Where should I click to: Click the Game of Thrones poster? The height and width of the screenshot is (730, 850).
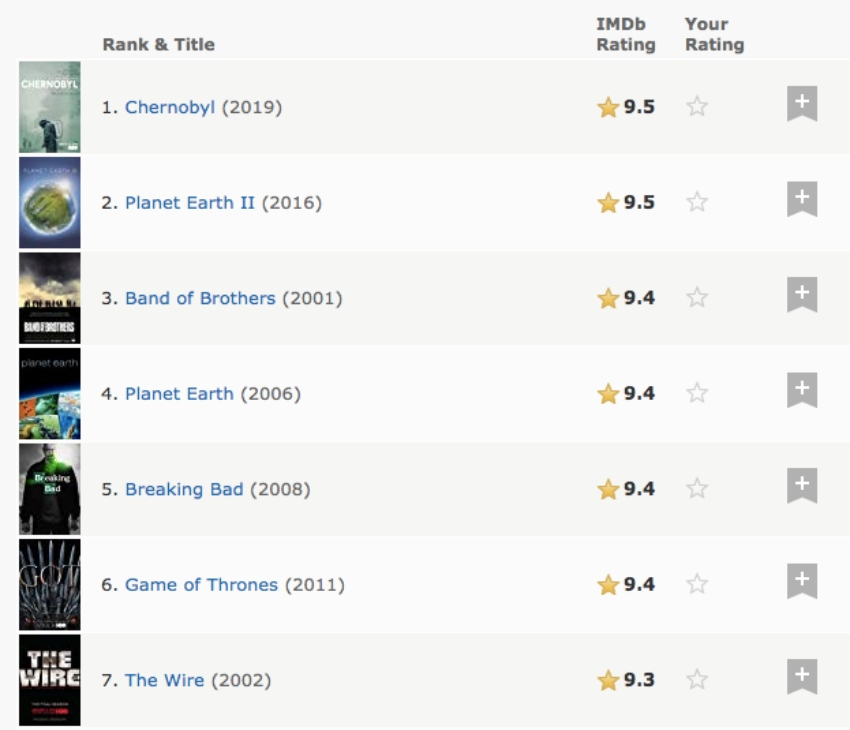49,585
